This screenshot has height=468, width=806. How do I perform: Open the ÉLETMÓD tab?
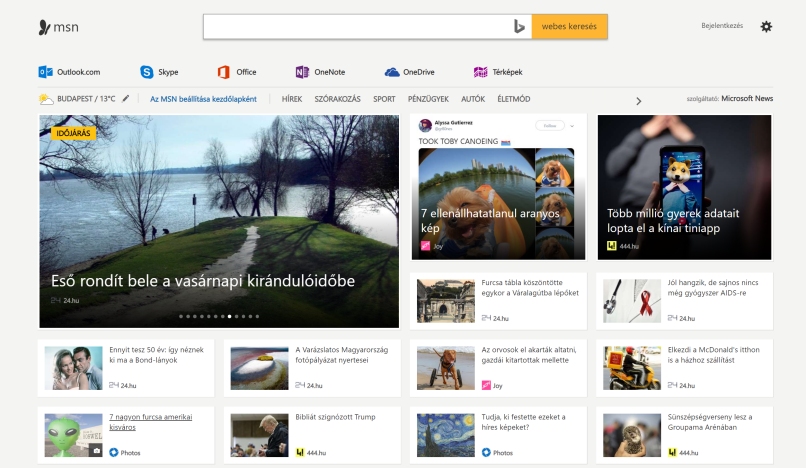pyautogui.click(x=514, y=99)
